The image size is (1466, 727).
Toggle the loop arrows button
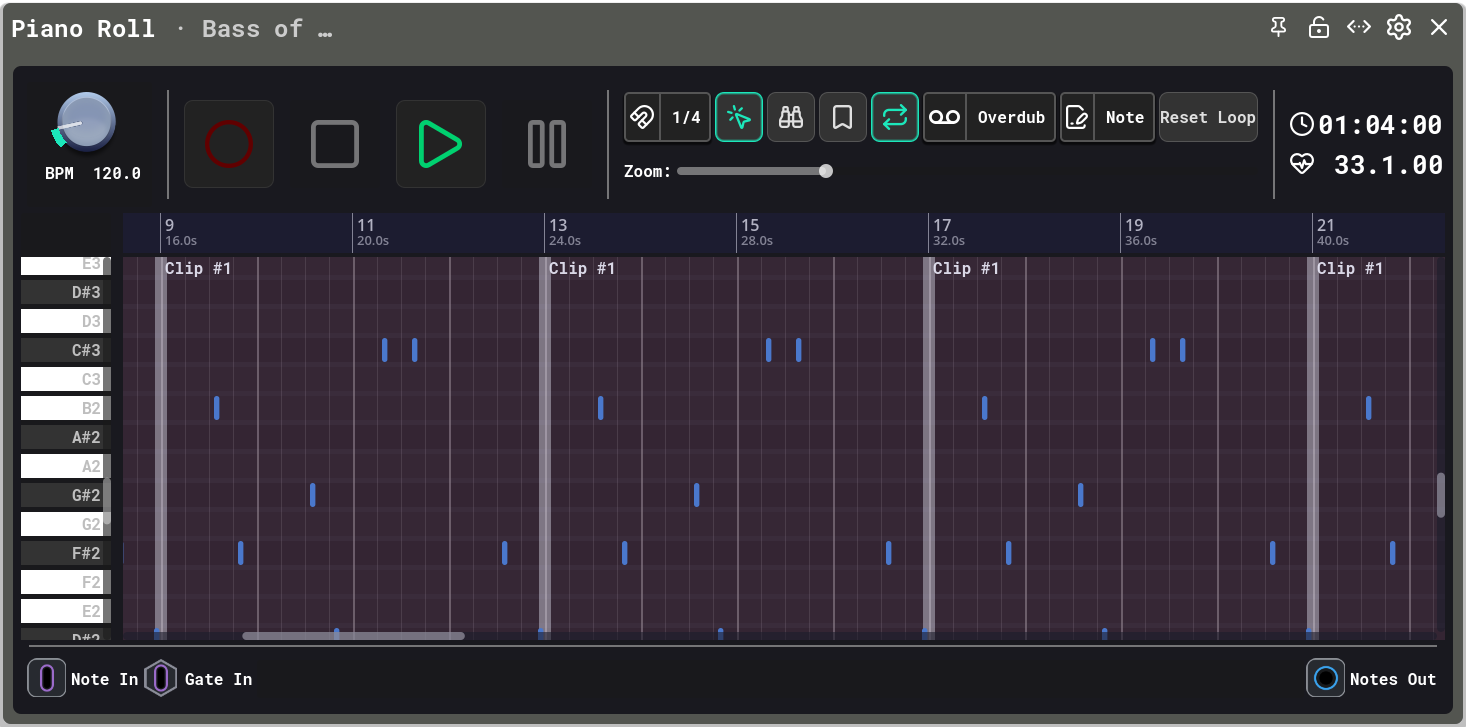pos(895,117)
